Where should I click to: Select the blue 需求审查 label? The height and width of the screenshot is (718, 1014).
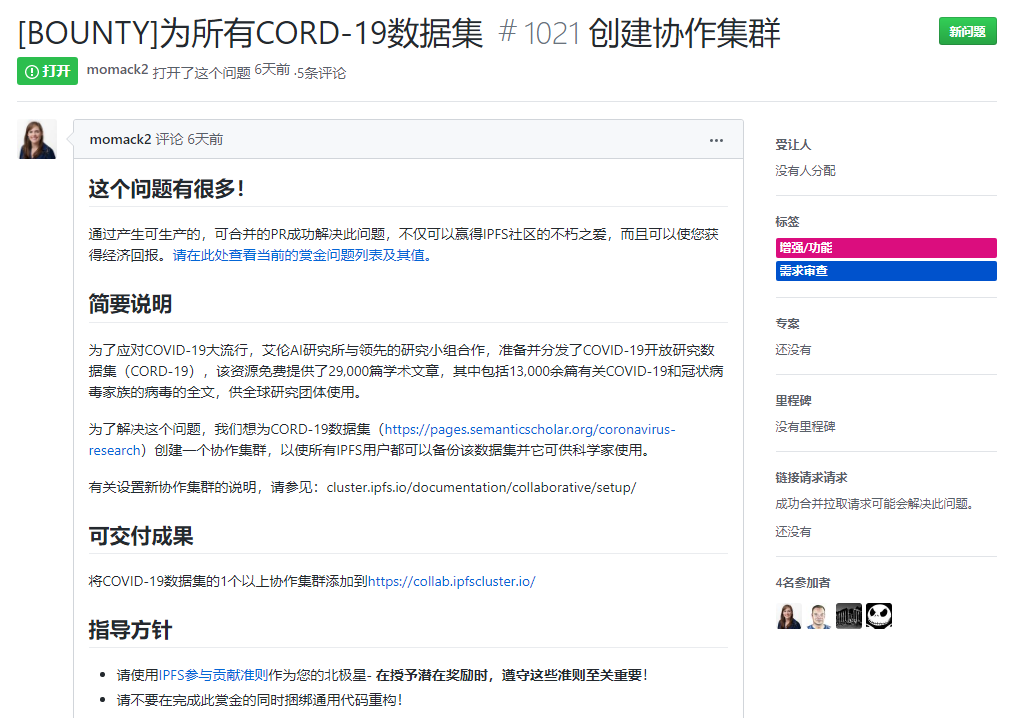886,271
